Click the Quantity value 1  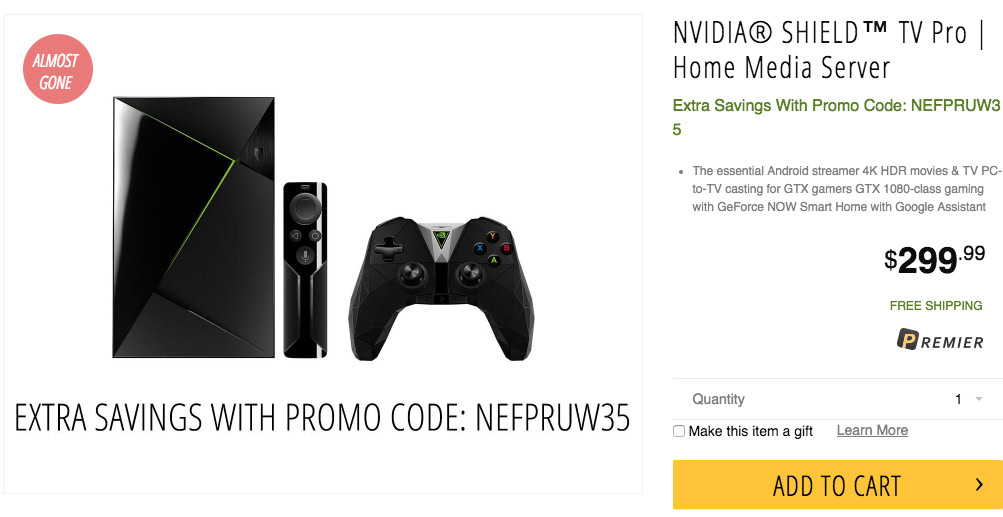point(958,399)
